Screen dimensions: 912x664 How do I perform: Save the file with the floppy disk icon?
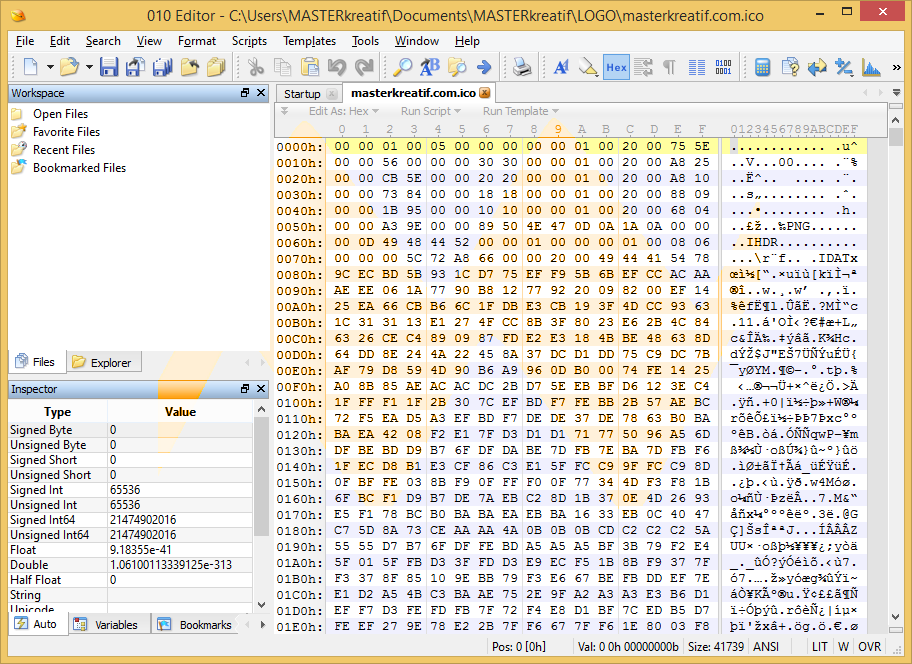[109, 67]
